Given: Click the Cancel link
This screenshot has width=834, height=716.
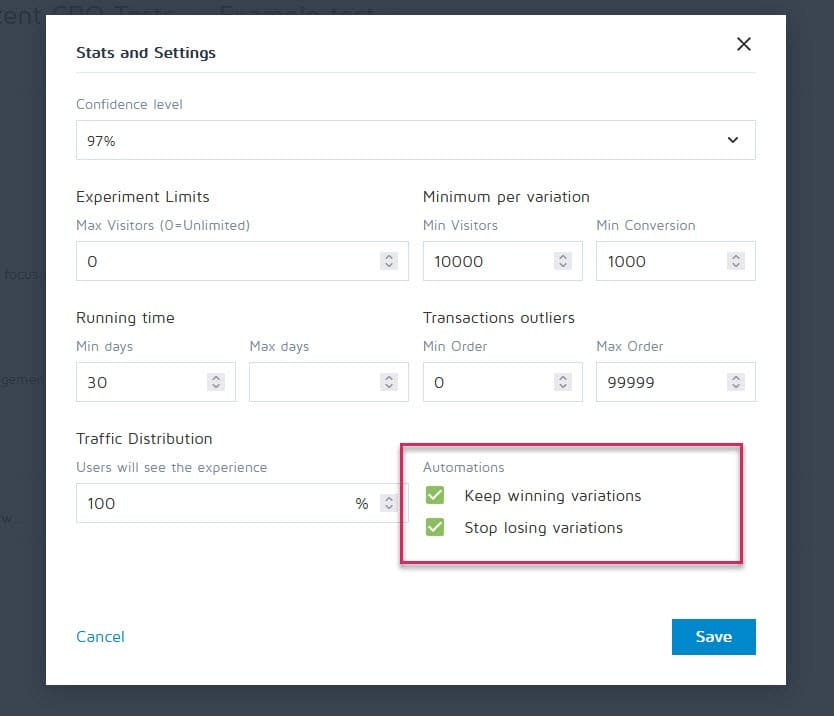Looking at the screenshot, I should point(101,637).
